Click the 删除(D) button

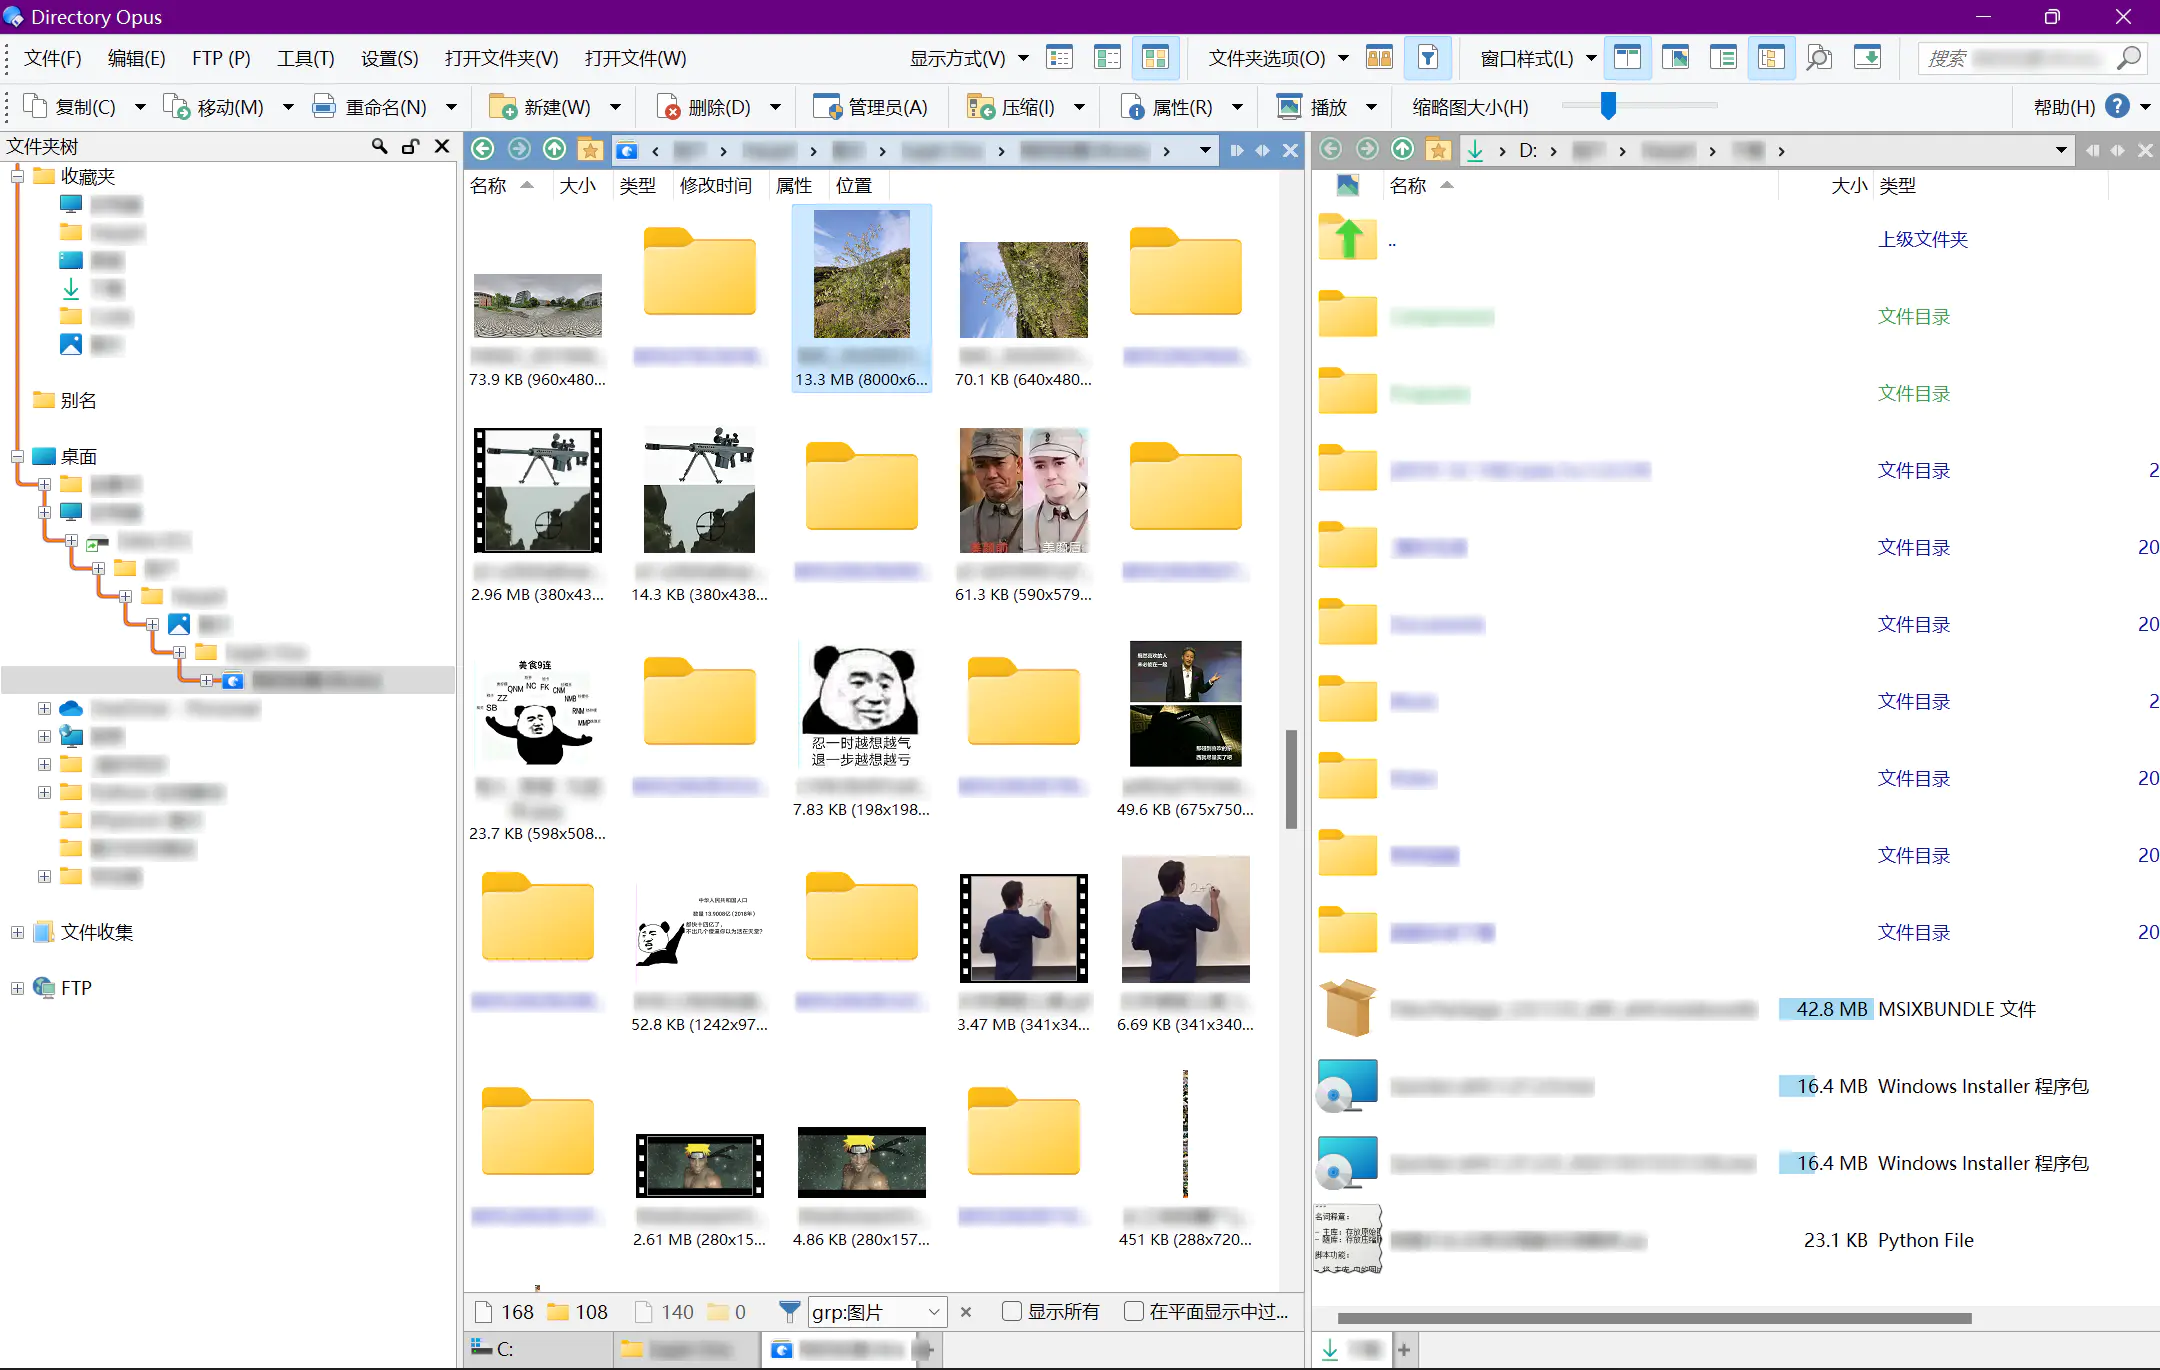click(704, 107)
